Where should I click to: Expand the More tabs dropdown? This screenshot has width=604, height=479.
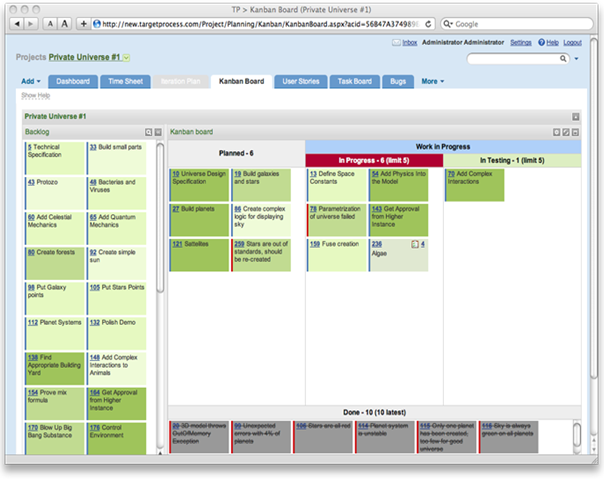click(433, 81)
